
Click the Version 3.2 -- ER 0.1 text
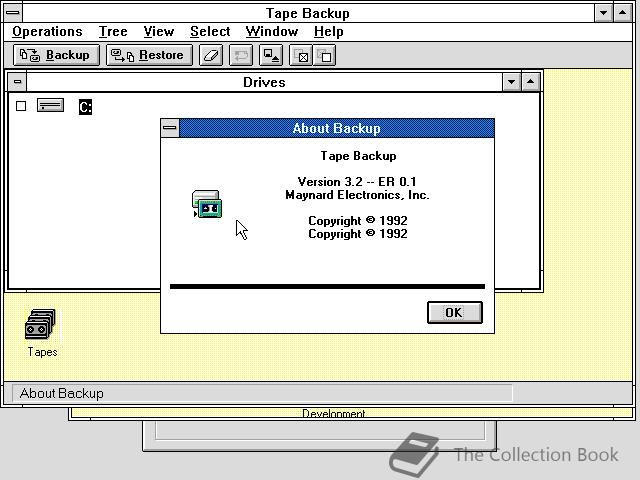click(357, 182)
